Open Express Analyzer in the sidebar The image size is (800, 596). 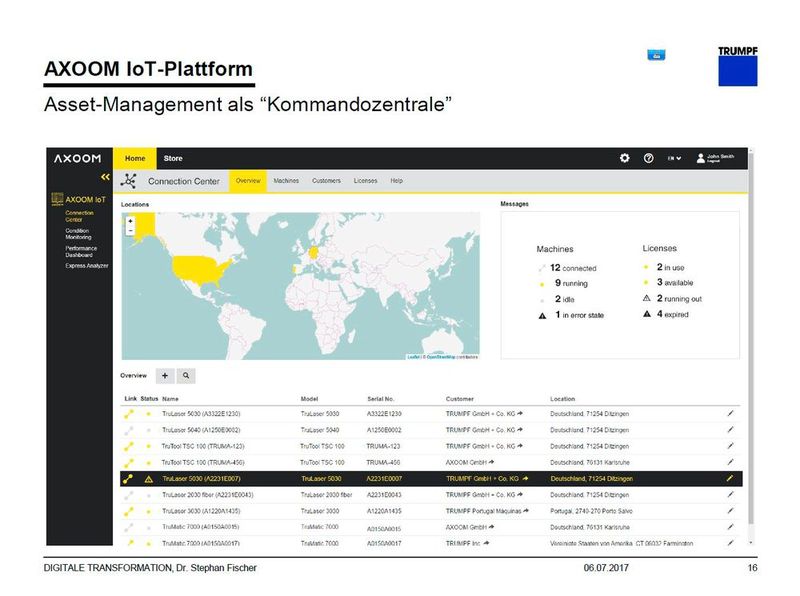point(87,266)
